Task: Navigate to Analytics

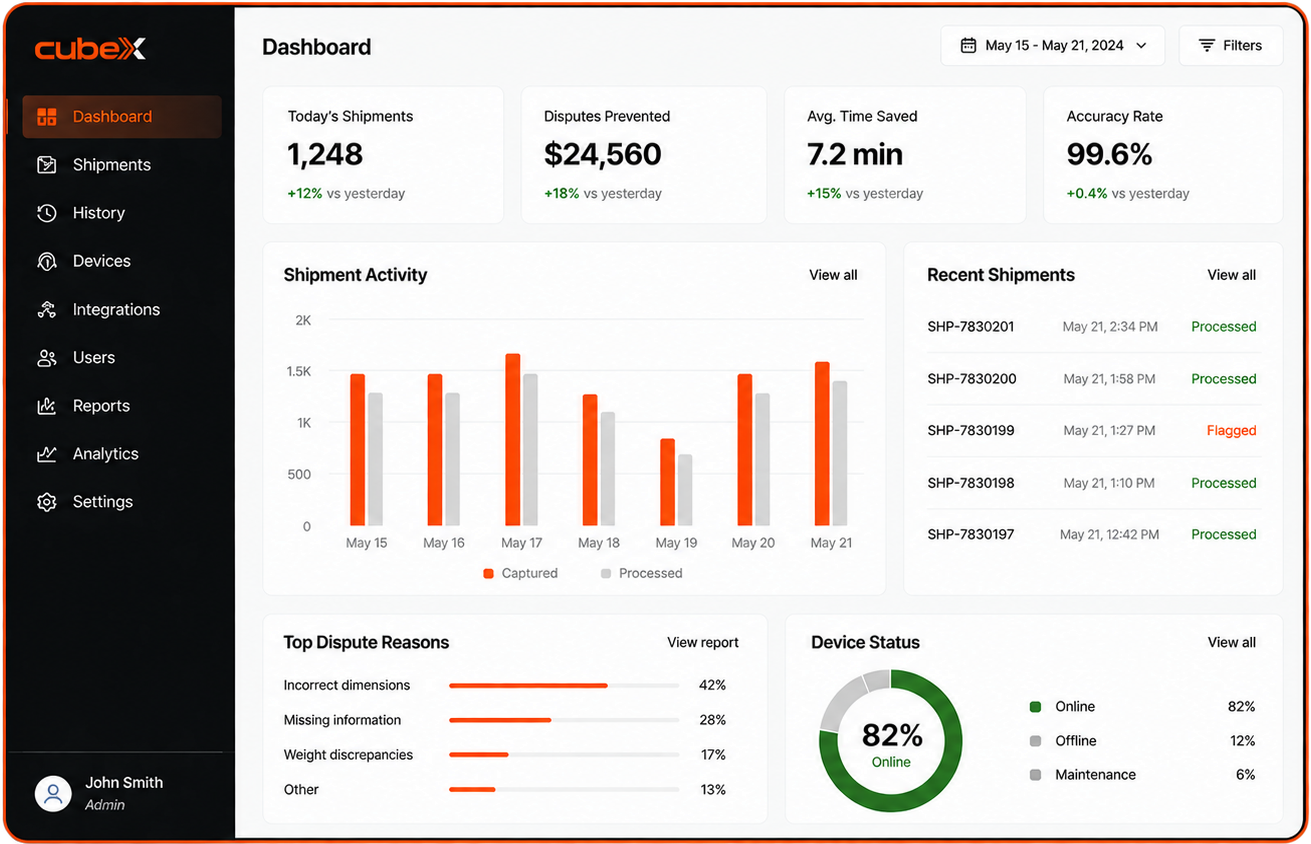Action: click(x=122, y=454)
